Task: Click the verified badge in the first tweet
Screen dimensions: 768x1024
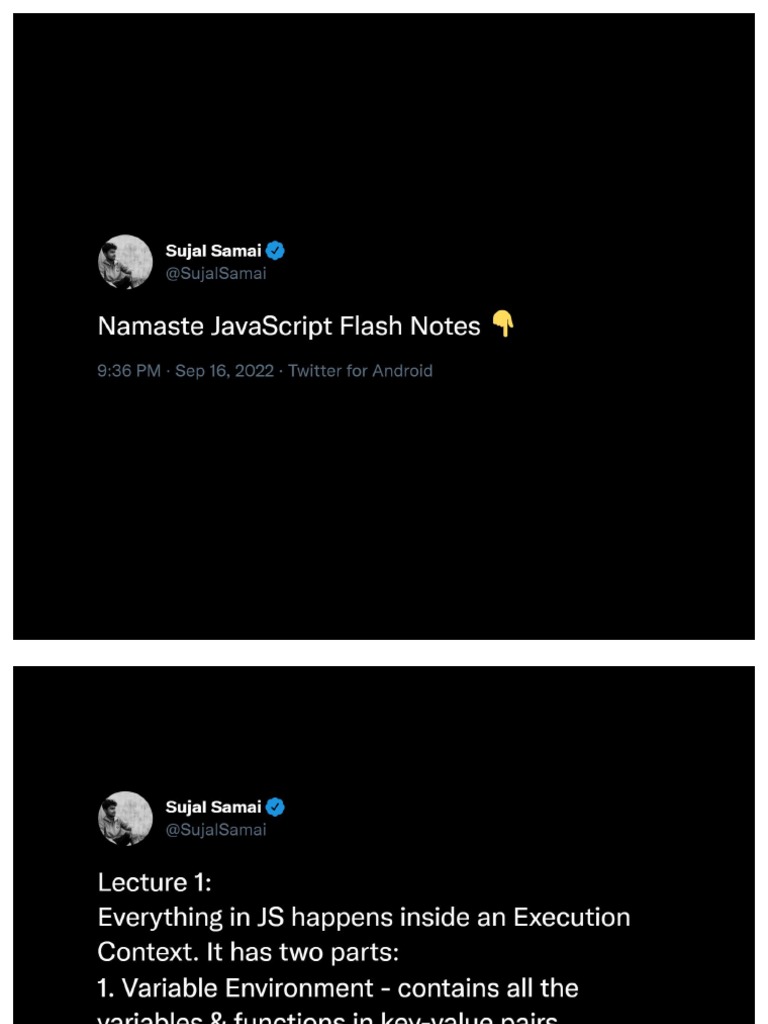Action: point(276,251)
